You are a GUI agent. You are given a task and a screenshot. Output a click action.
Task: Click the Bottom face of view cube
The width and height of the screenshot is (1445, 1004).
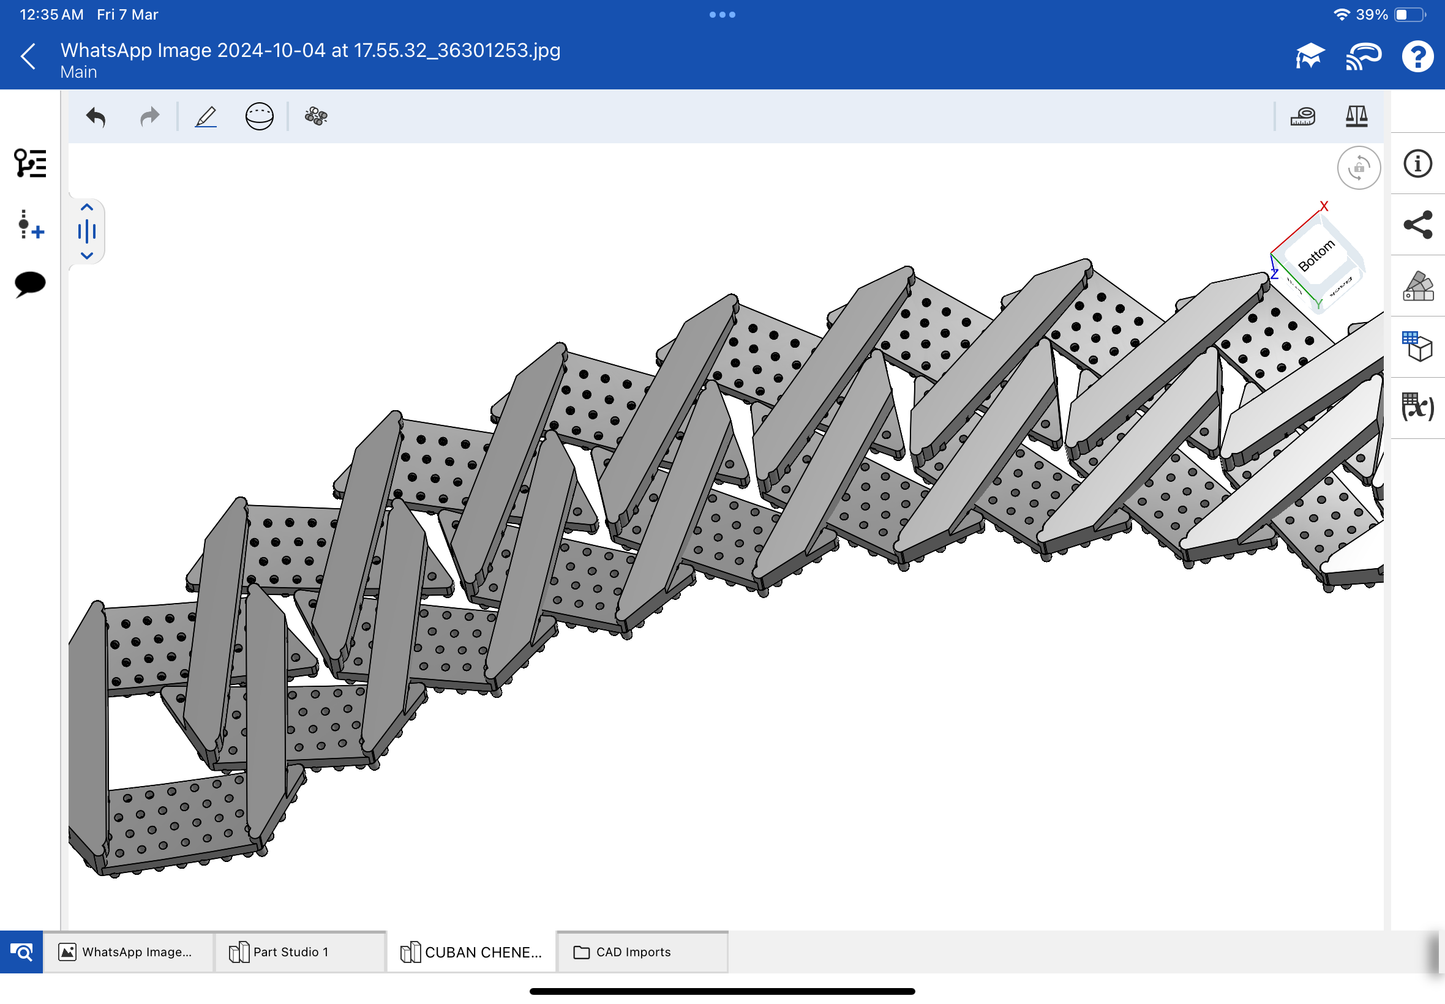point(1317,256)
